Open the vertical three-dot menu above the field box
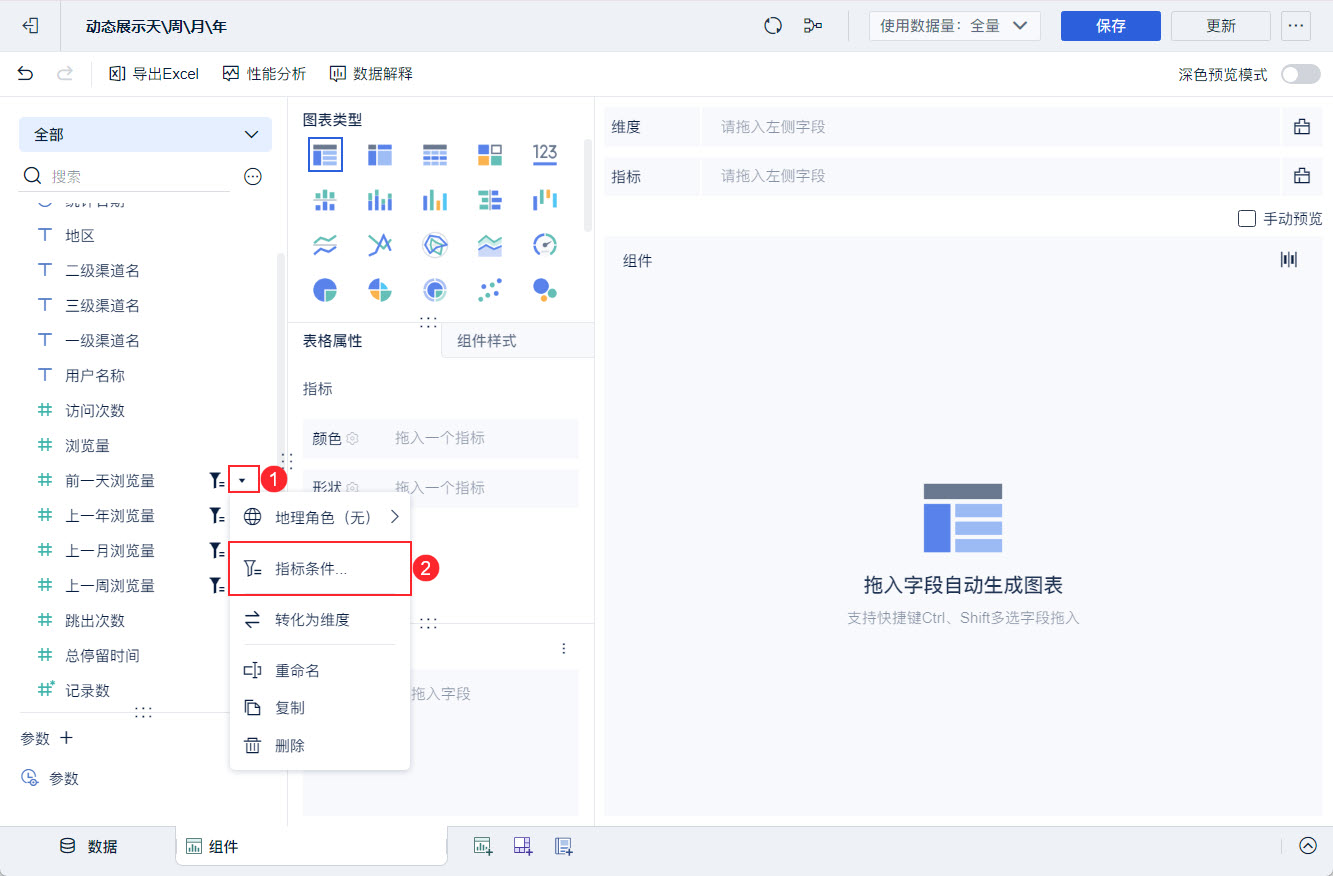1333x876 pixels. (x=564, y=649)
